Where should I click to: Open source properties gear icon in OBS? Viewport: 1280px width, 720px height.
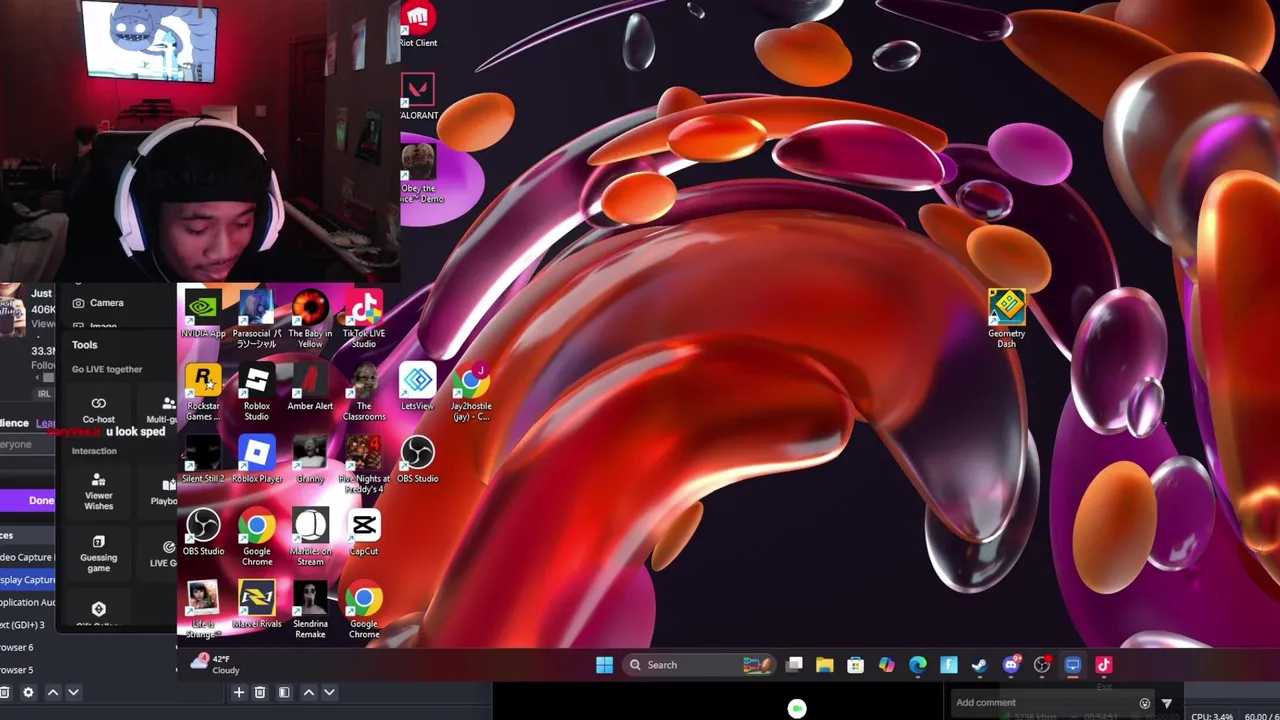[x=28, y=692]
